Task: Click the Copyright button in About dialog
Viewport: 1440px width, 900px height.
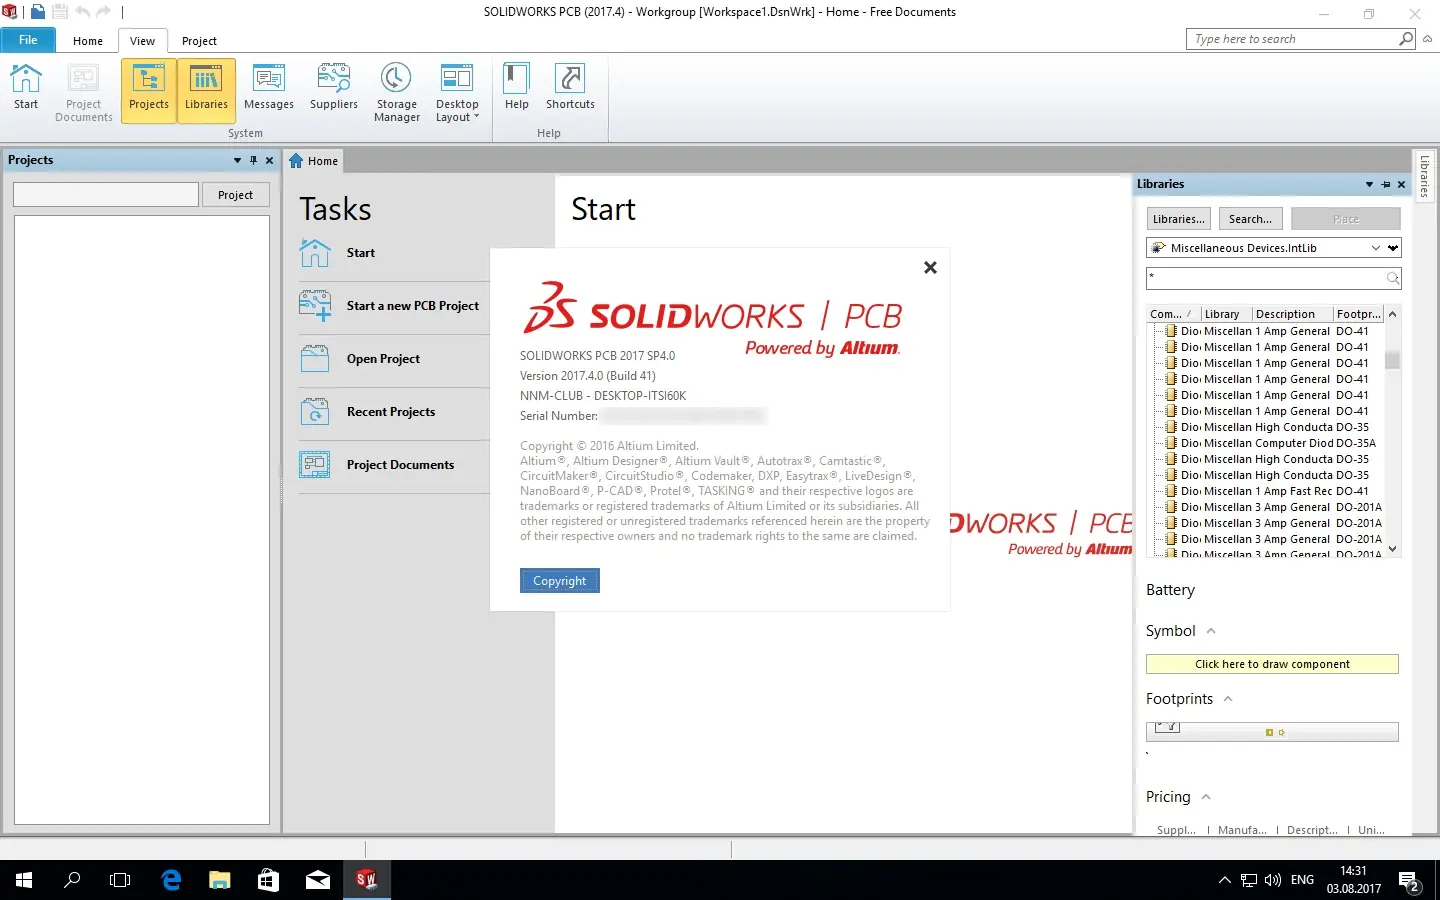Action: [560, 581]
